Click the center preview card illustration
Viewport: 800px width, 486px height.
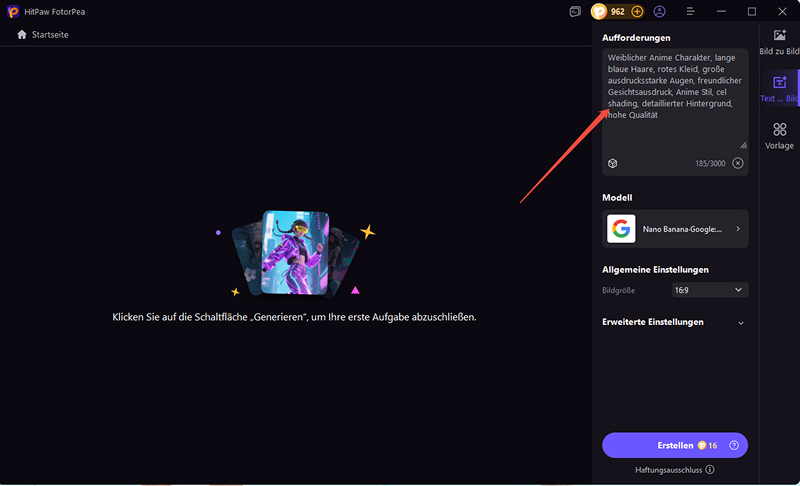(294, 252)
